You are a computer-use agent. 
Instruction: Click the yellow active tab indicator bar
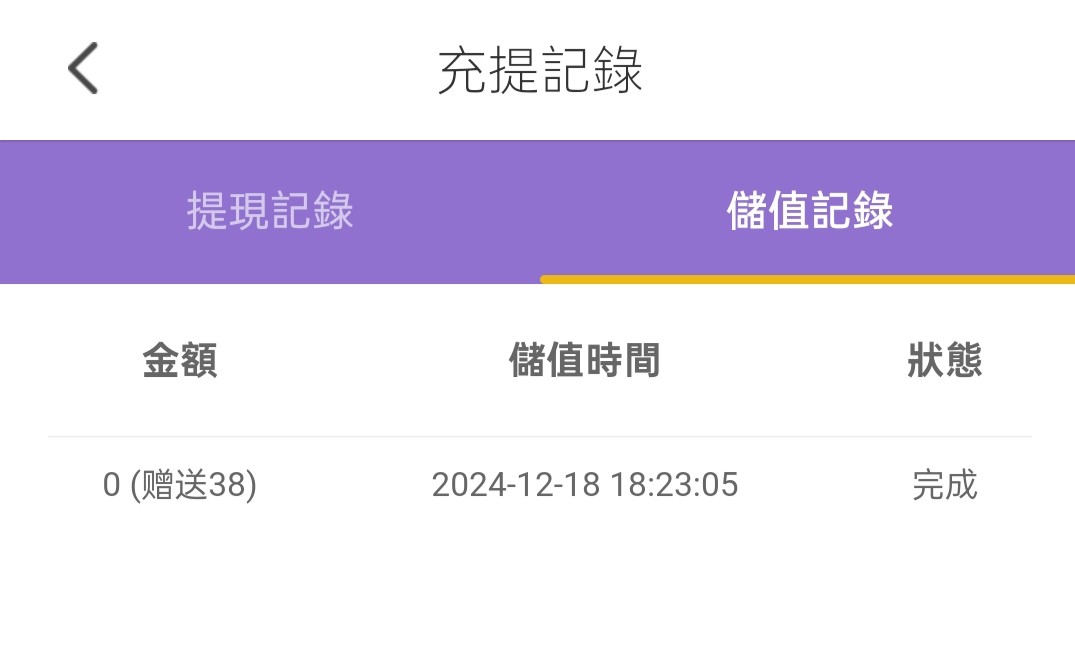click(x=807, y=279)
